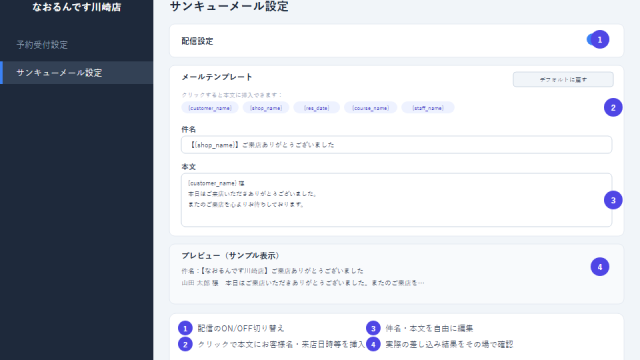Click the 本文 field label
The width and height of the screenshot is (640, 360).
pos(189,167)
